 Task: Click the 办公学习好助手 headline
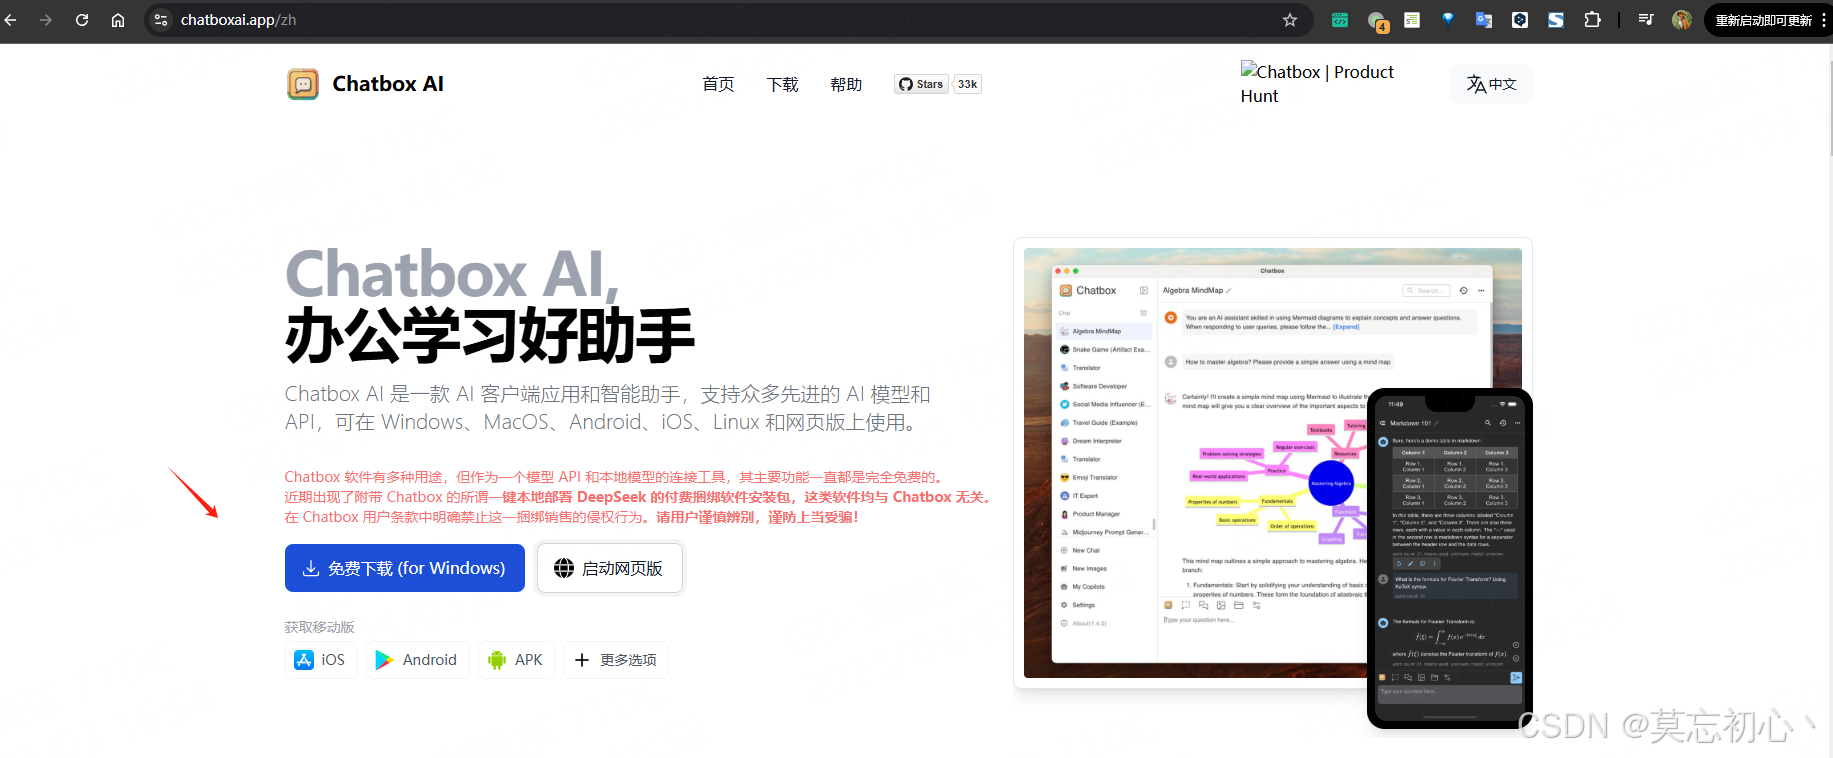pyautogui.click(x=490, y=336)
